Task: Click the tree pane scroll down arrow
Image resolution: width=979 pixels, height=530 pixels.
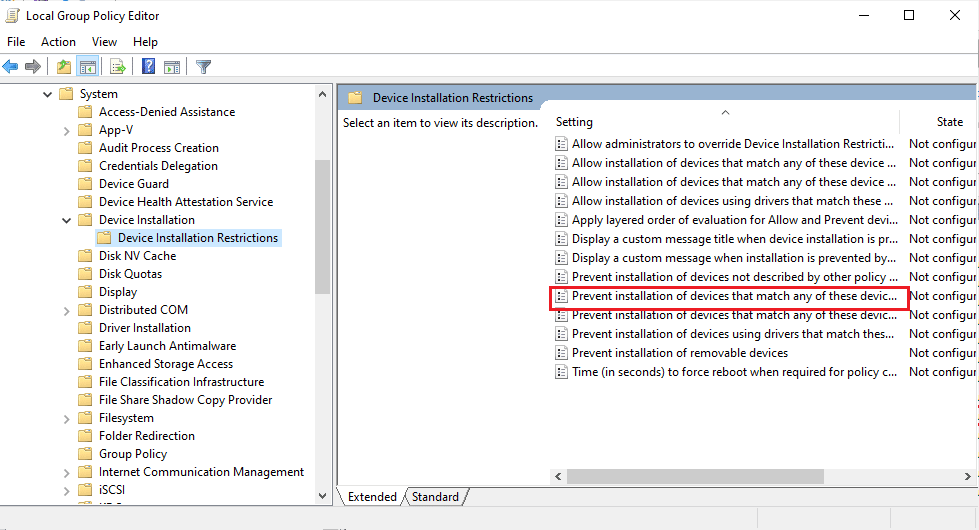Action: pos(322,496)
